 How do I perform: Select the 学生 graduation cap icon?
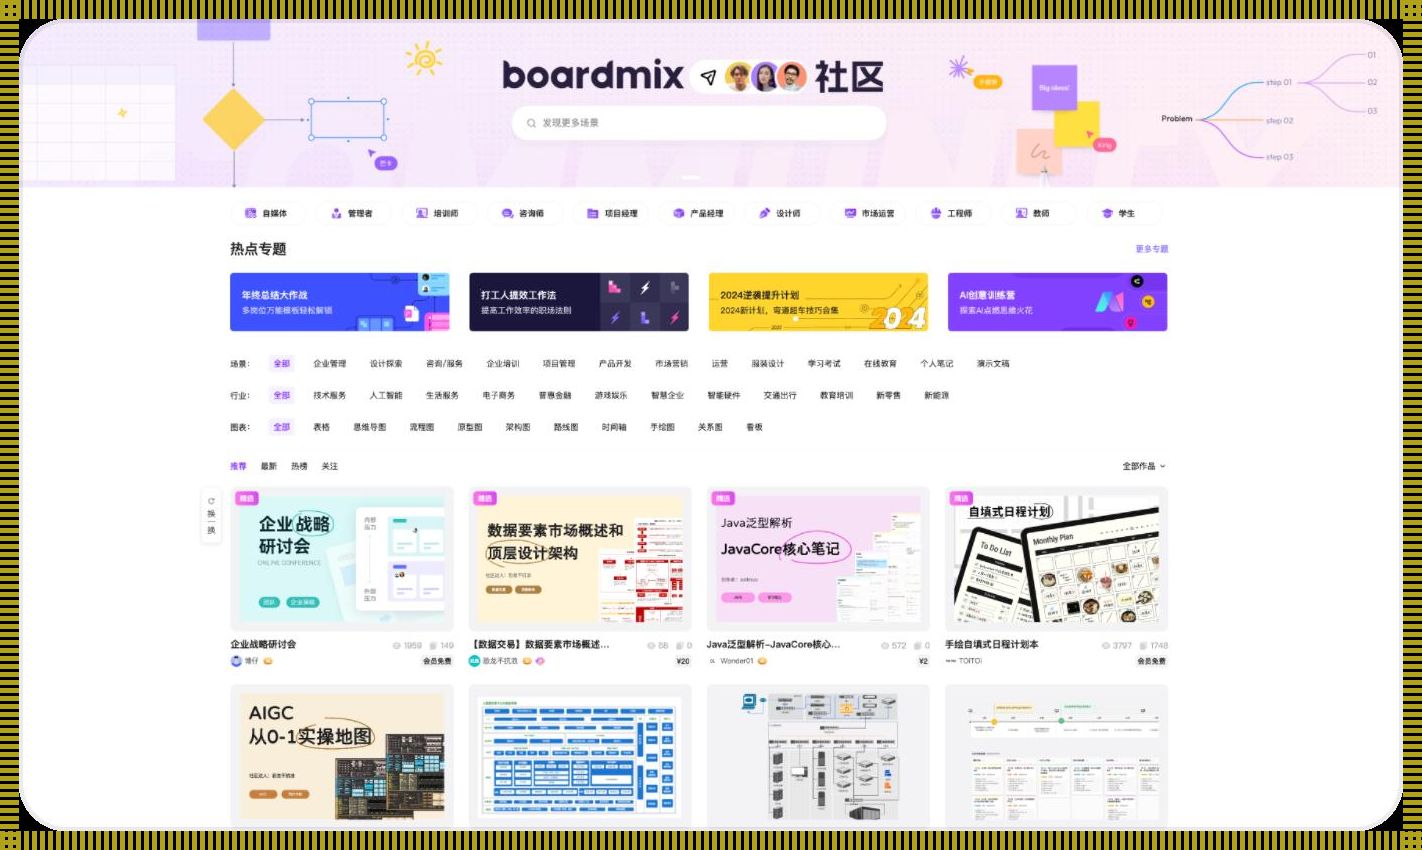[1107, 213]
